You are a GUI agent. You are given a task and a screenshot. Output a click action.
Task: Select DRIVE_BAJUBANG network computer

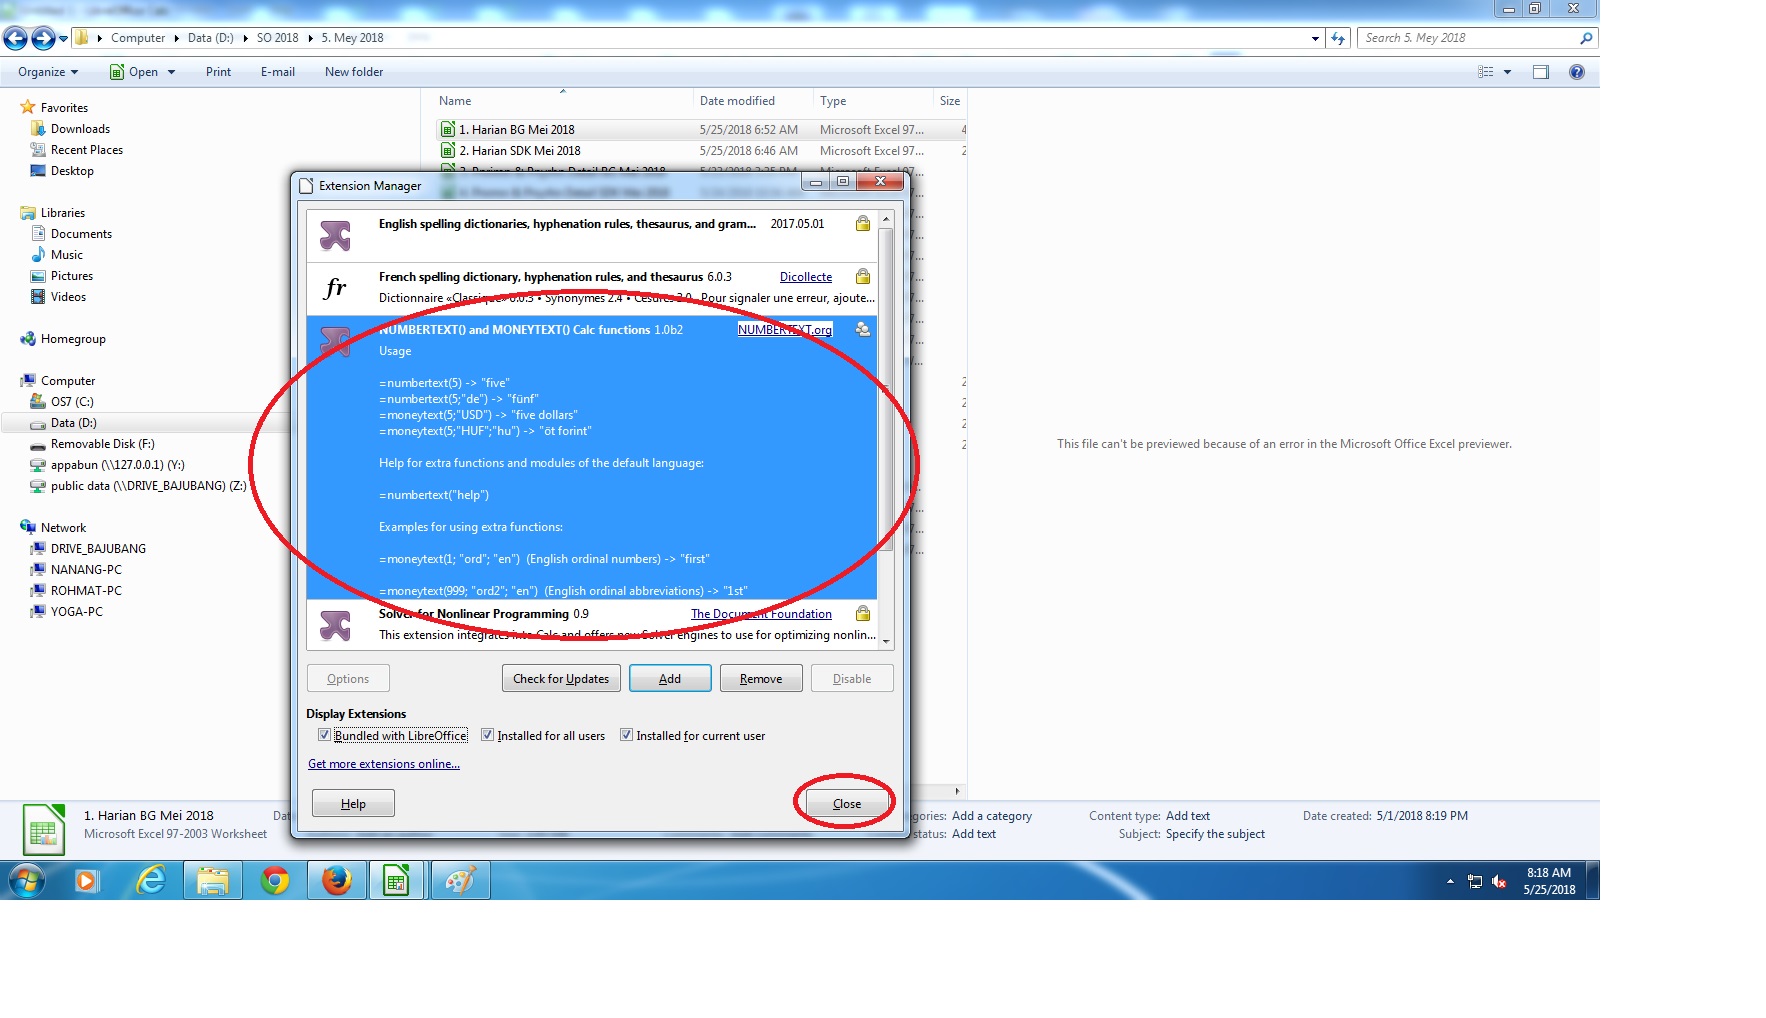pyautogui.click(x=98, y=549)
